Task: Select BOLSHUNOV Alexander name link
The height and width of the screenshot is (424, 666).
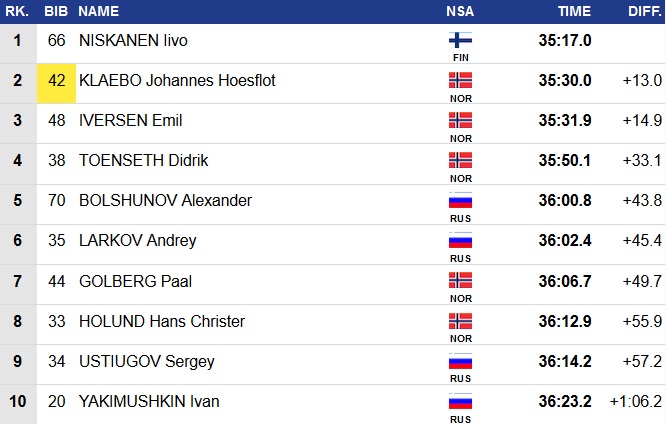Action: [x=165, y=200]
